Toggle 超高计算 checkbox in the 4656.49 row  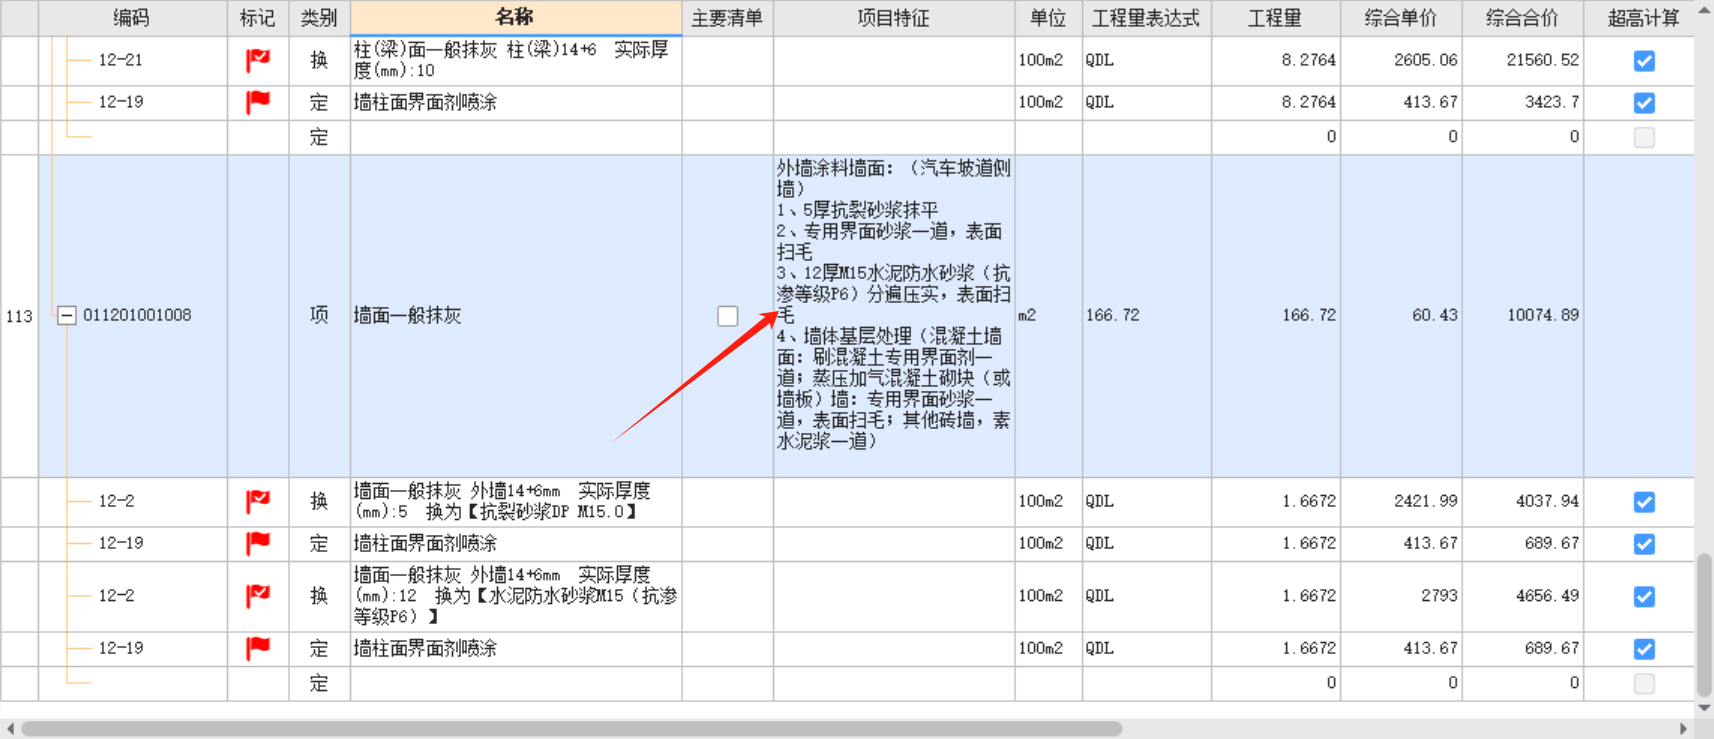[x=1644, y=597]
